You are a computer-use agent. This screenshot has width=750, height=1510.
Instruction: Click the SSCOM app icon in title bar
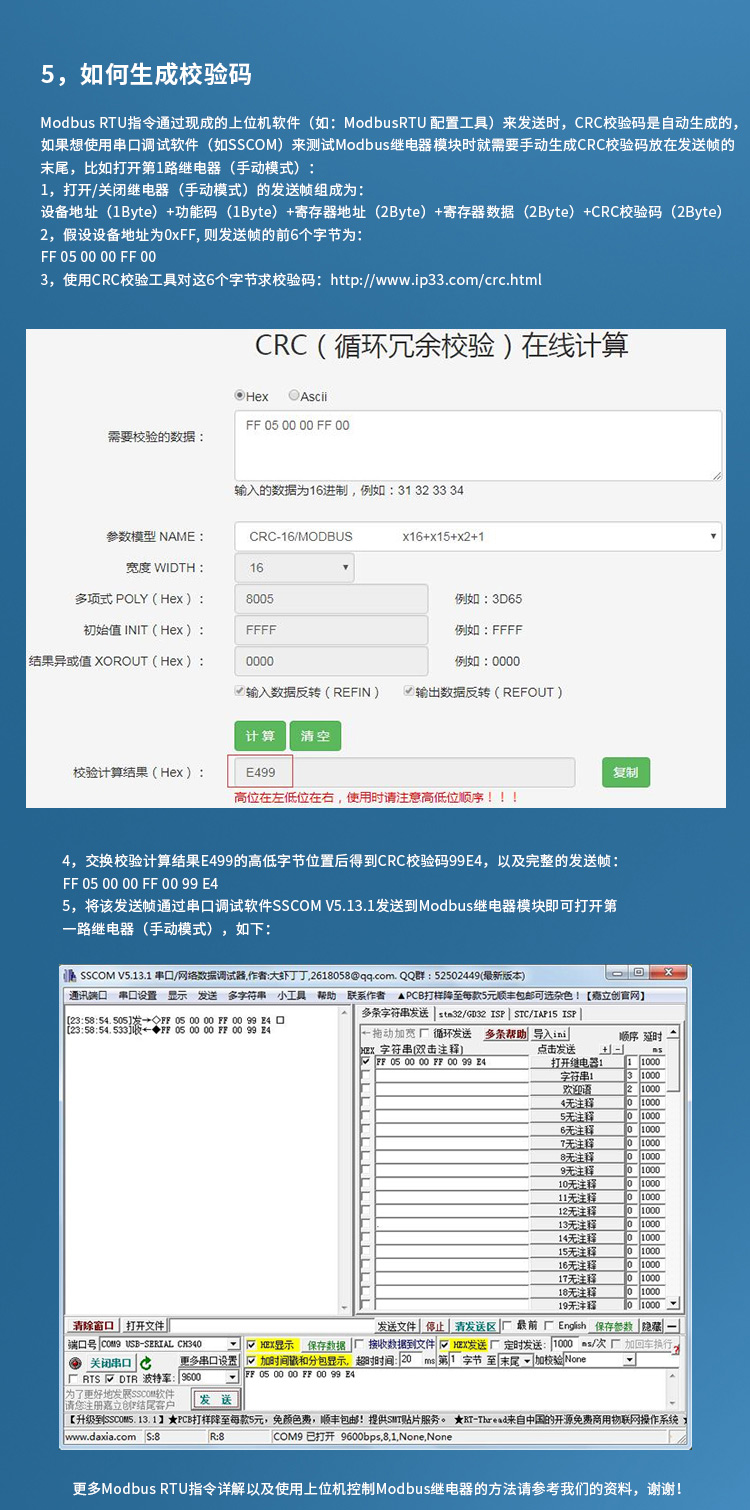point(70,975)
